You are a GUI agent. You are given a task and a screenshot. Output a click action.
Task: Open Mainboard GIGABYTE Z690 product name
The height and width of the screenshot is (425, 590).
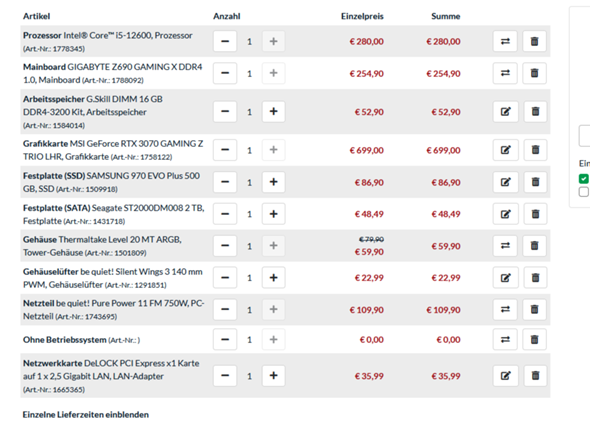click(113, 73)
